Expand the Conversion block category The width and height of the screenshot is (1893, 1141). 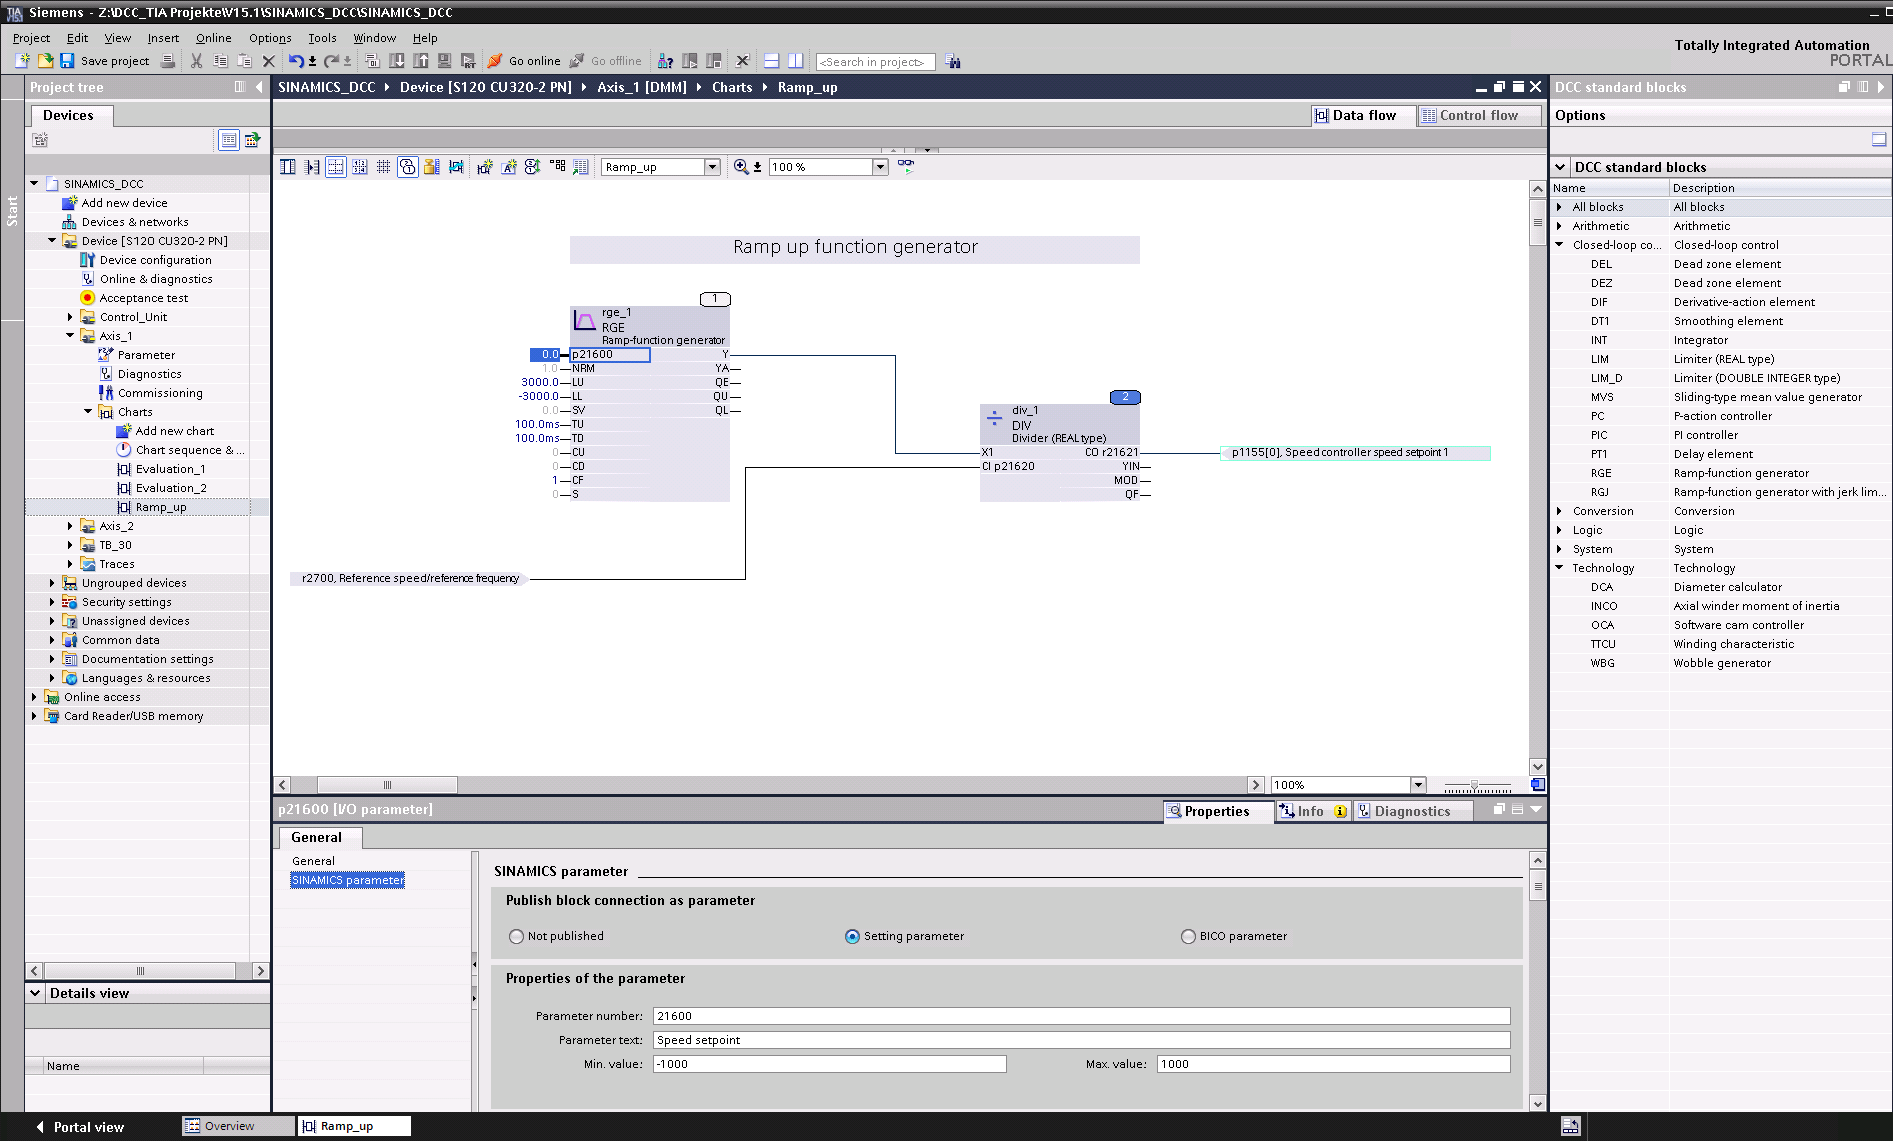click(x=1559, y=510)
